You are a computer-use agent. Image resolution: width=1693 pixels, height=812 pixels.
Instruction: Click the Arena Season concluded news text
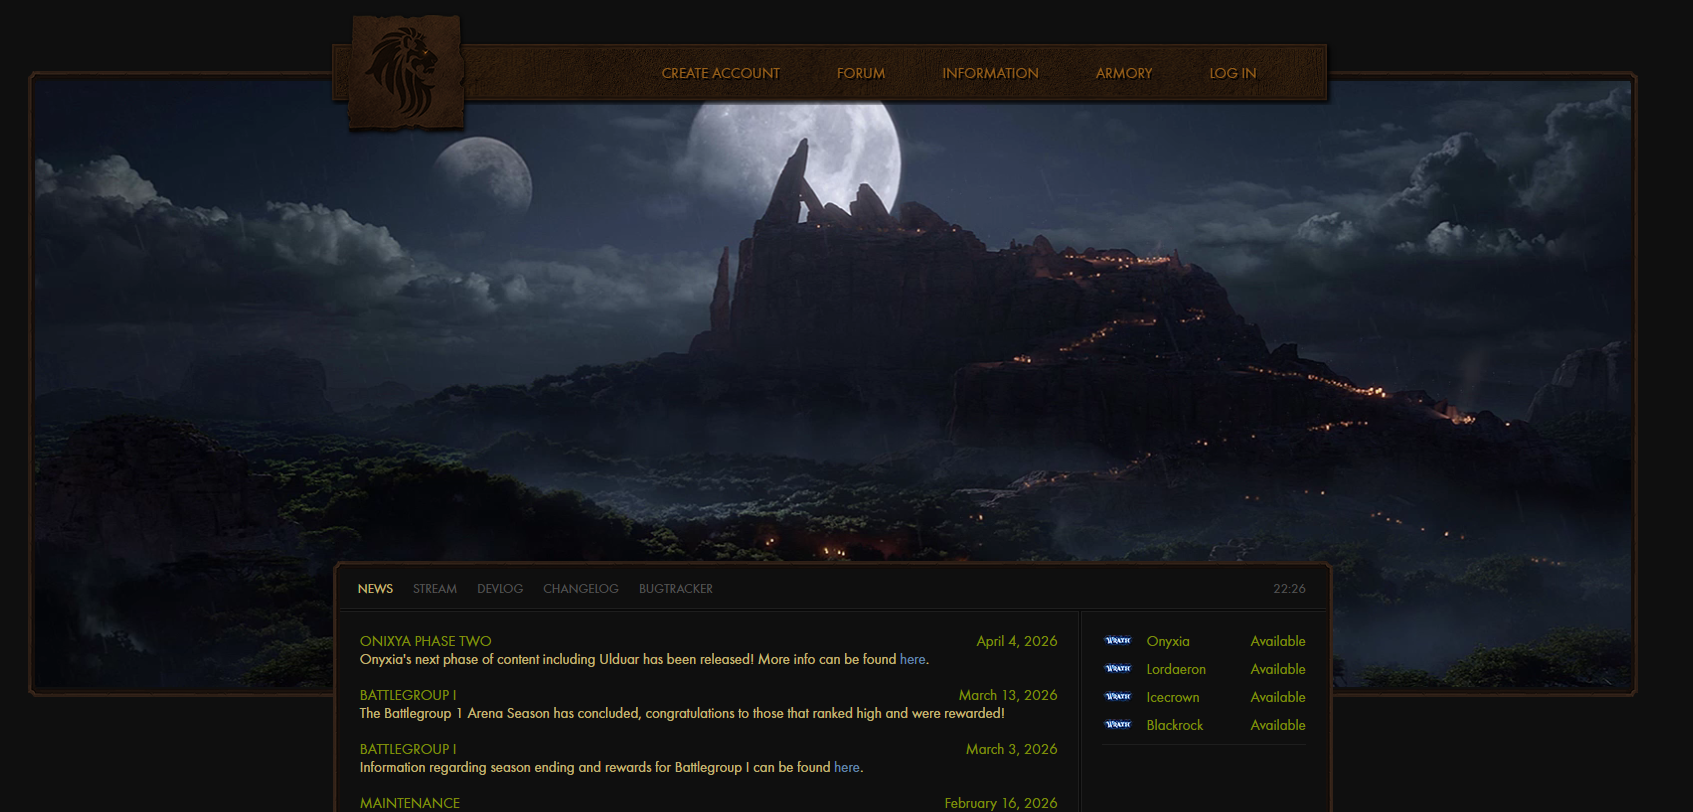[x=682, y=713]
